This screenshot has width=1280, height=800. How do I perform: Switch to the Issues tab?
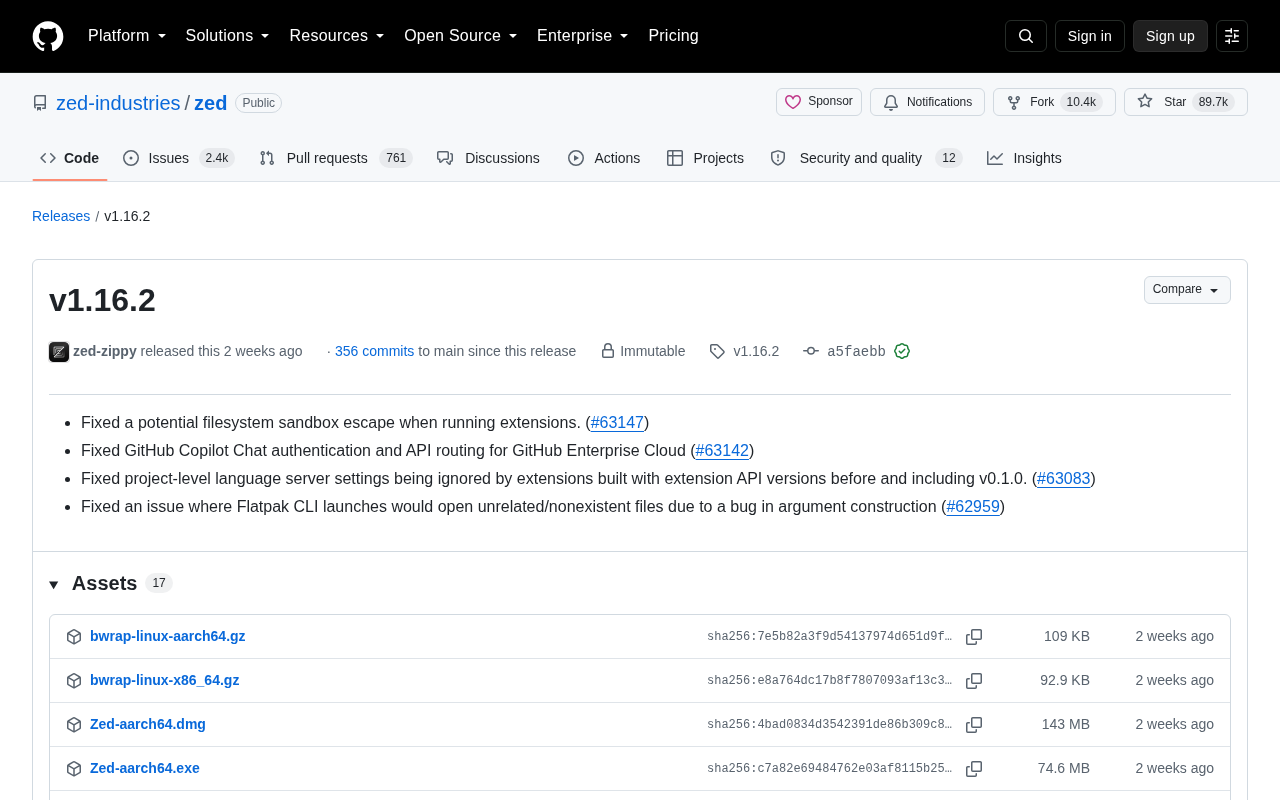tap(178, 158)
